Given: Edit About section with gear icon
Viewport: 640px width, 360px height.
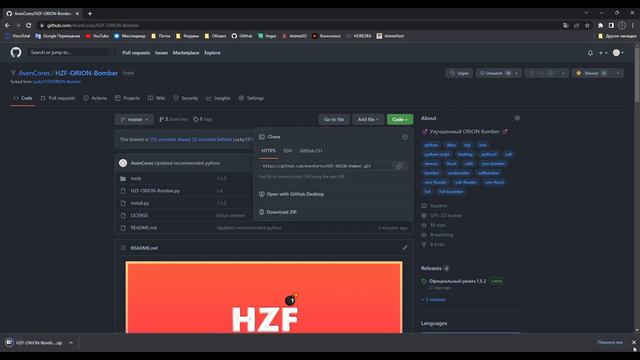Looking at the screenshot, I should coord(517,118).
